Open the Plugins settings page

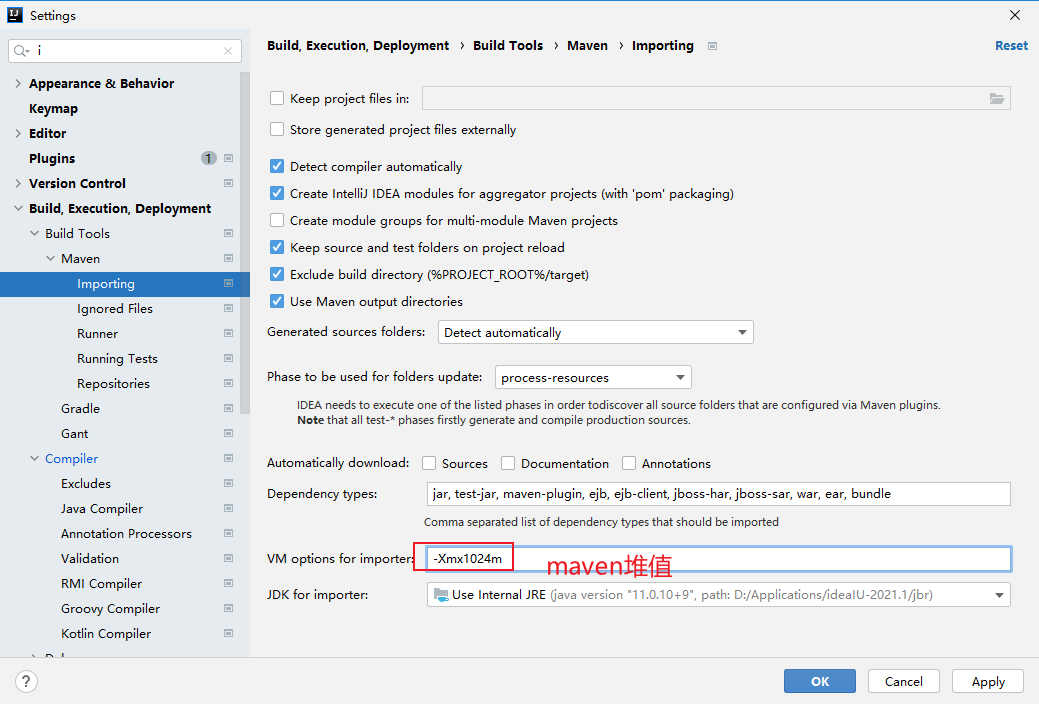(x=52, y=158)
